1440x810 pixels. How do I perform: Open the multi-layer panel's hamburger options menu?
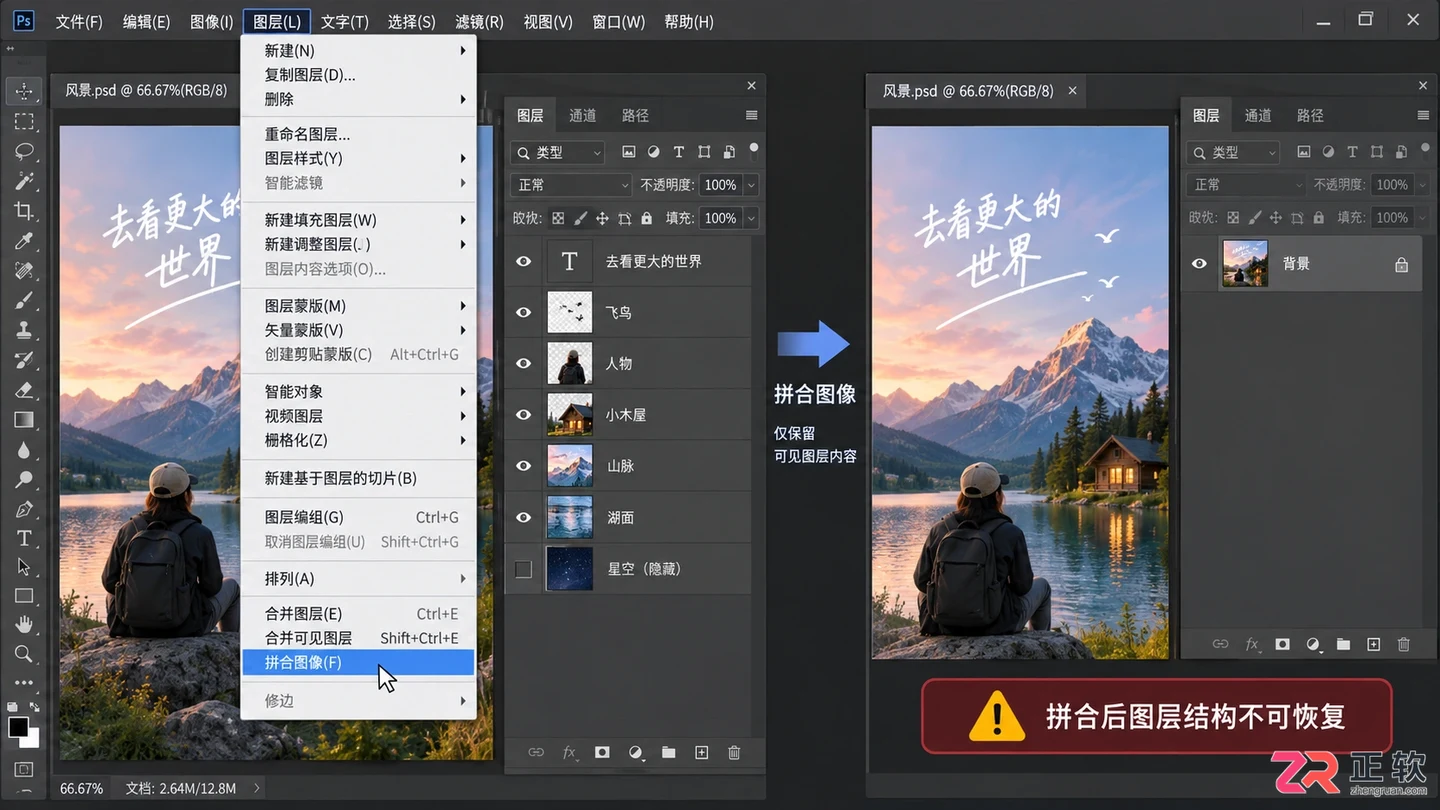click(x=751, y=115)
